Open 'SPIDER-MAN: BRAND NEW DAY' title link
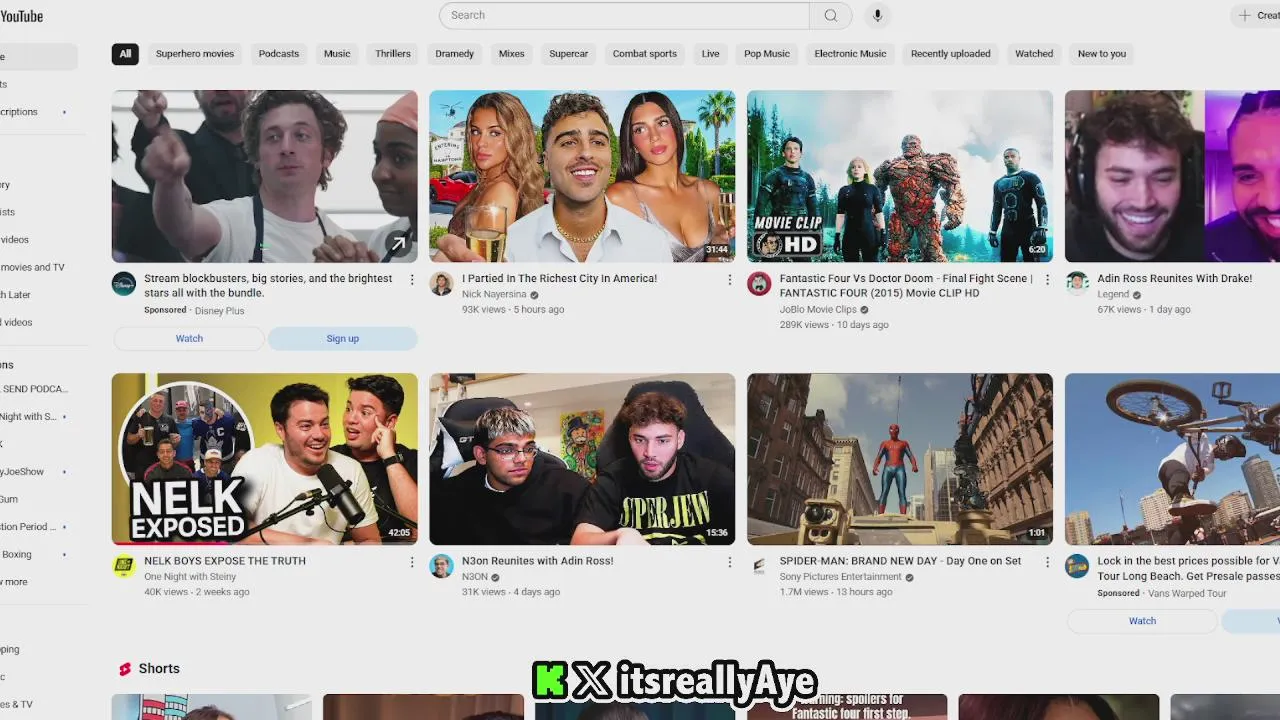Viewport: 1280px width, 720px height. tap(900, 561)
